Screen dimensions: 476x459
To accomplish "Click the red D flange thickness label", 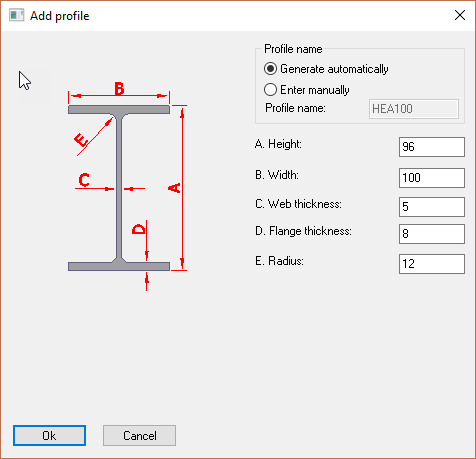I will [x=139, y=229].
